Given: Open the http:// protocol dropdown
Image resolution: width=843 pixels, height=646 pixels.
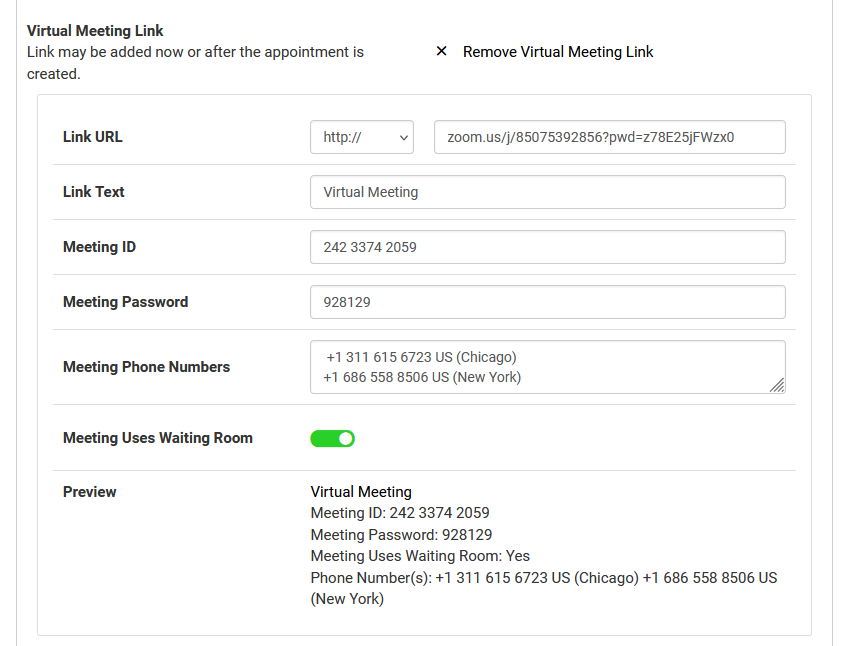Looking at the screenshot, I should click(361, 138).
